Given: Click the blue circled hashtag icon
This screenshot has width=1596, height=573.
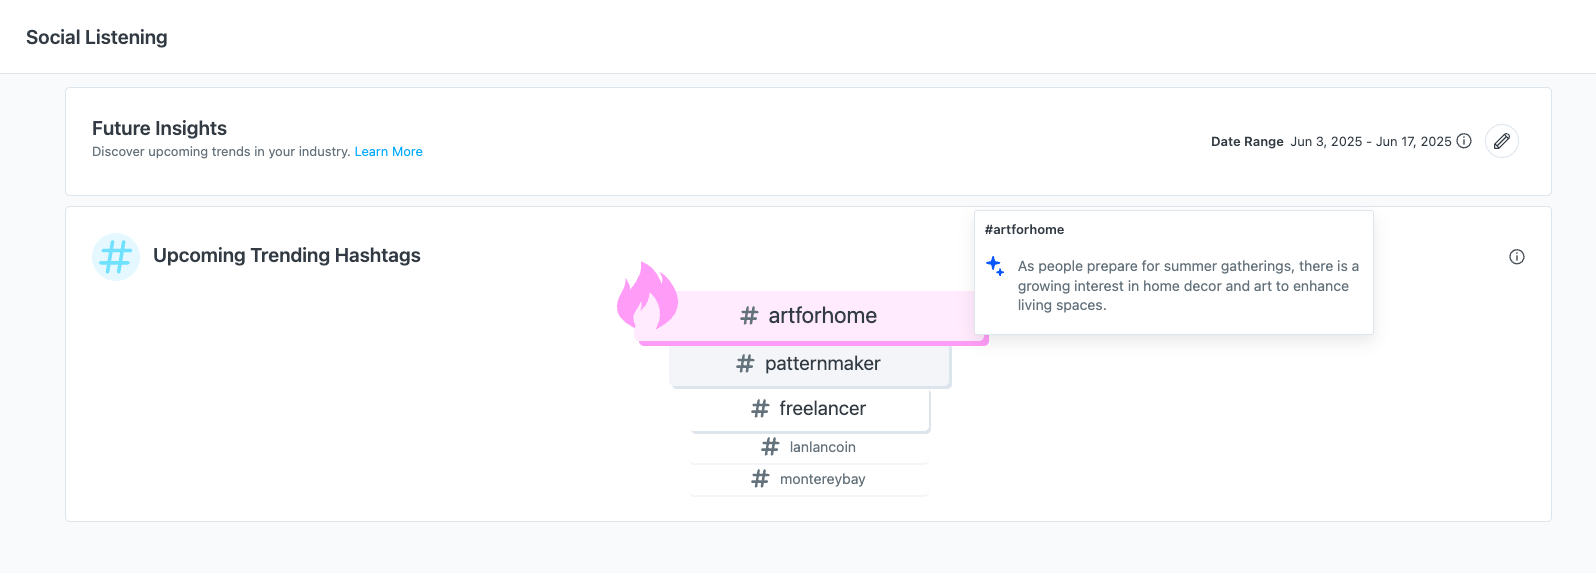Looking at the screenshot, I should tap(115, 257).
